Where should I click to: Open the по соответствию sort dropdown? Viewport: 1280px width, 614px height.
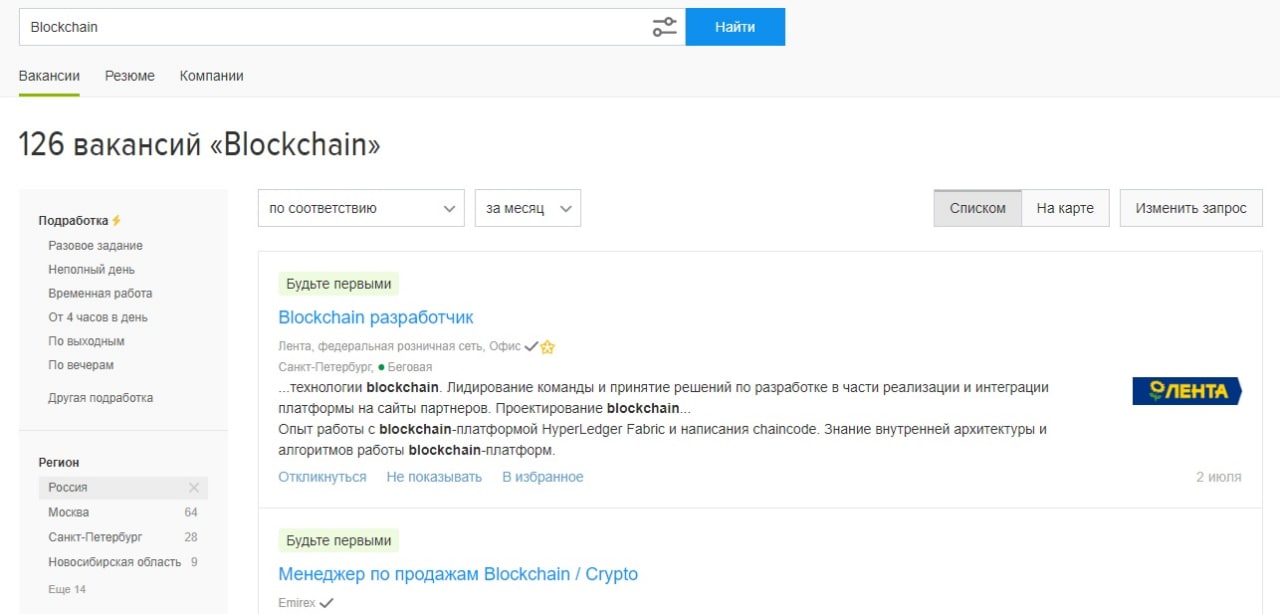click(361, 208)
